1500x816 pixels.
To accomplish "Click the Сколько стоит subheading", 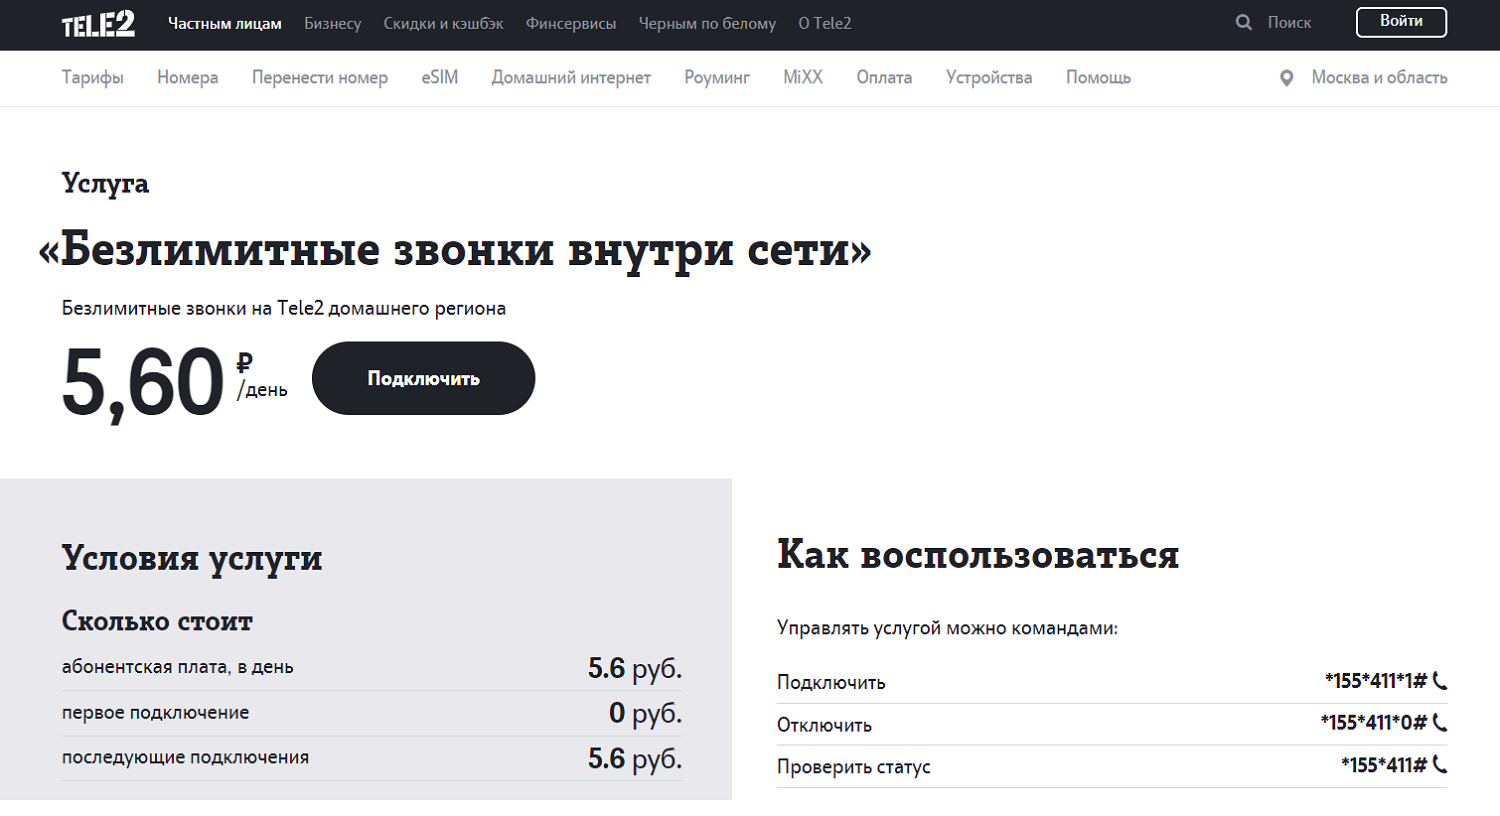I will [157, 621].
